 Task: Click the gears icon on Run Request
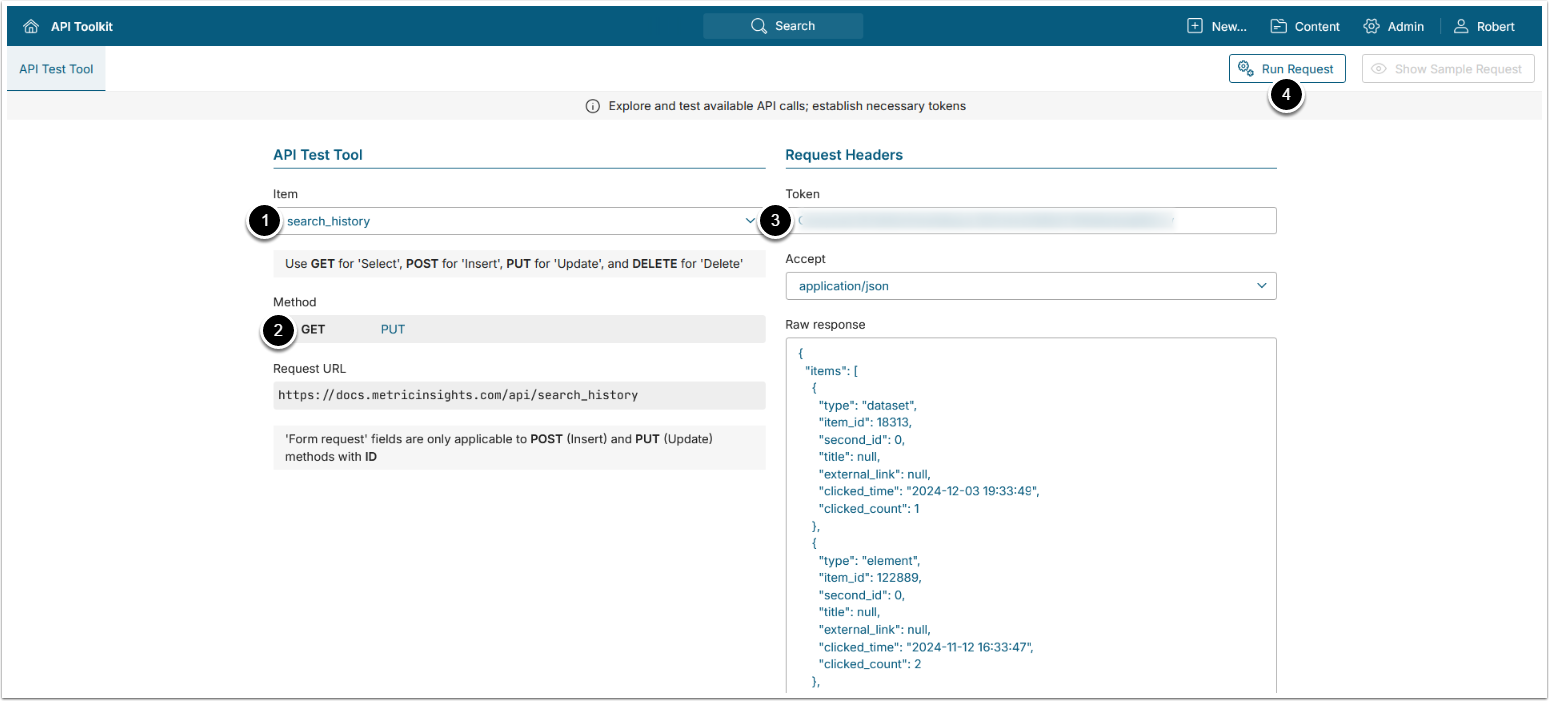1246,69
